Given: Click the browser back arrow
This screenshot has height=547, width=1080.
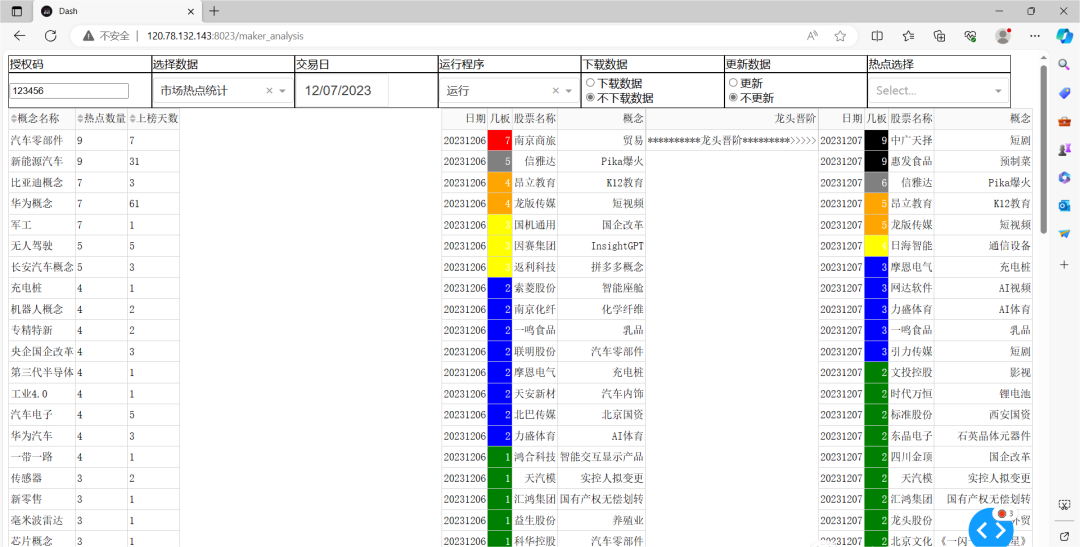Looking at the screenshot, I should [19, 36].
